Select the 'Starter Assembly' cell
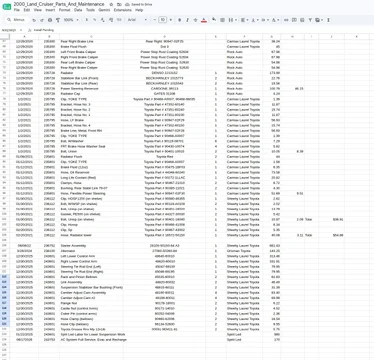Image resolution: width=374 pixels, height=360 pixels. tap(91, 246)
